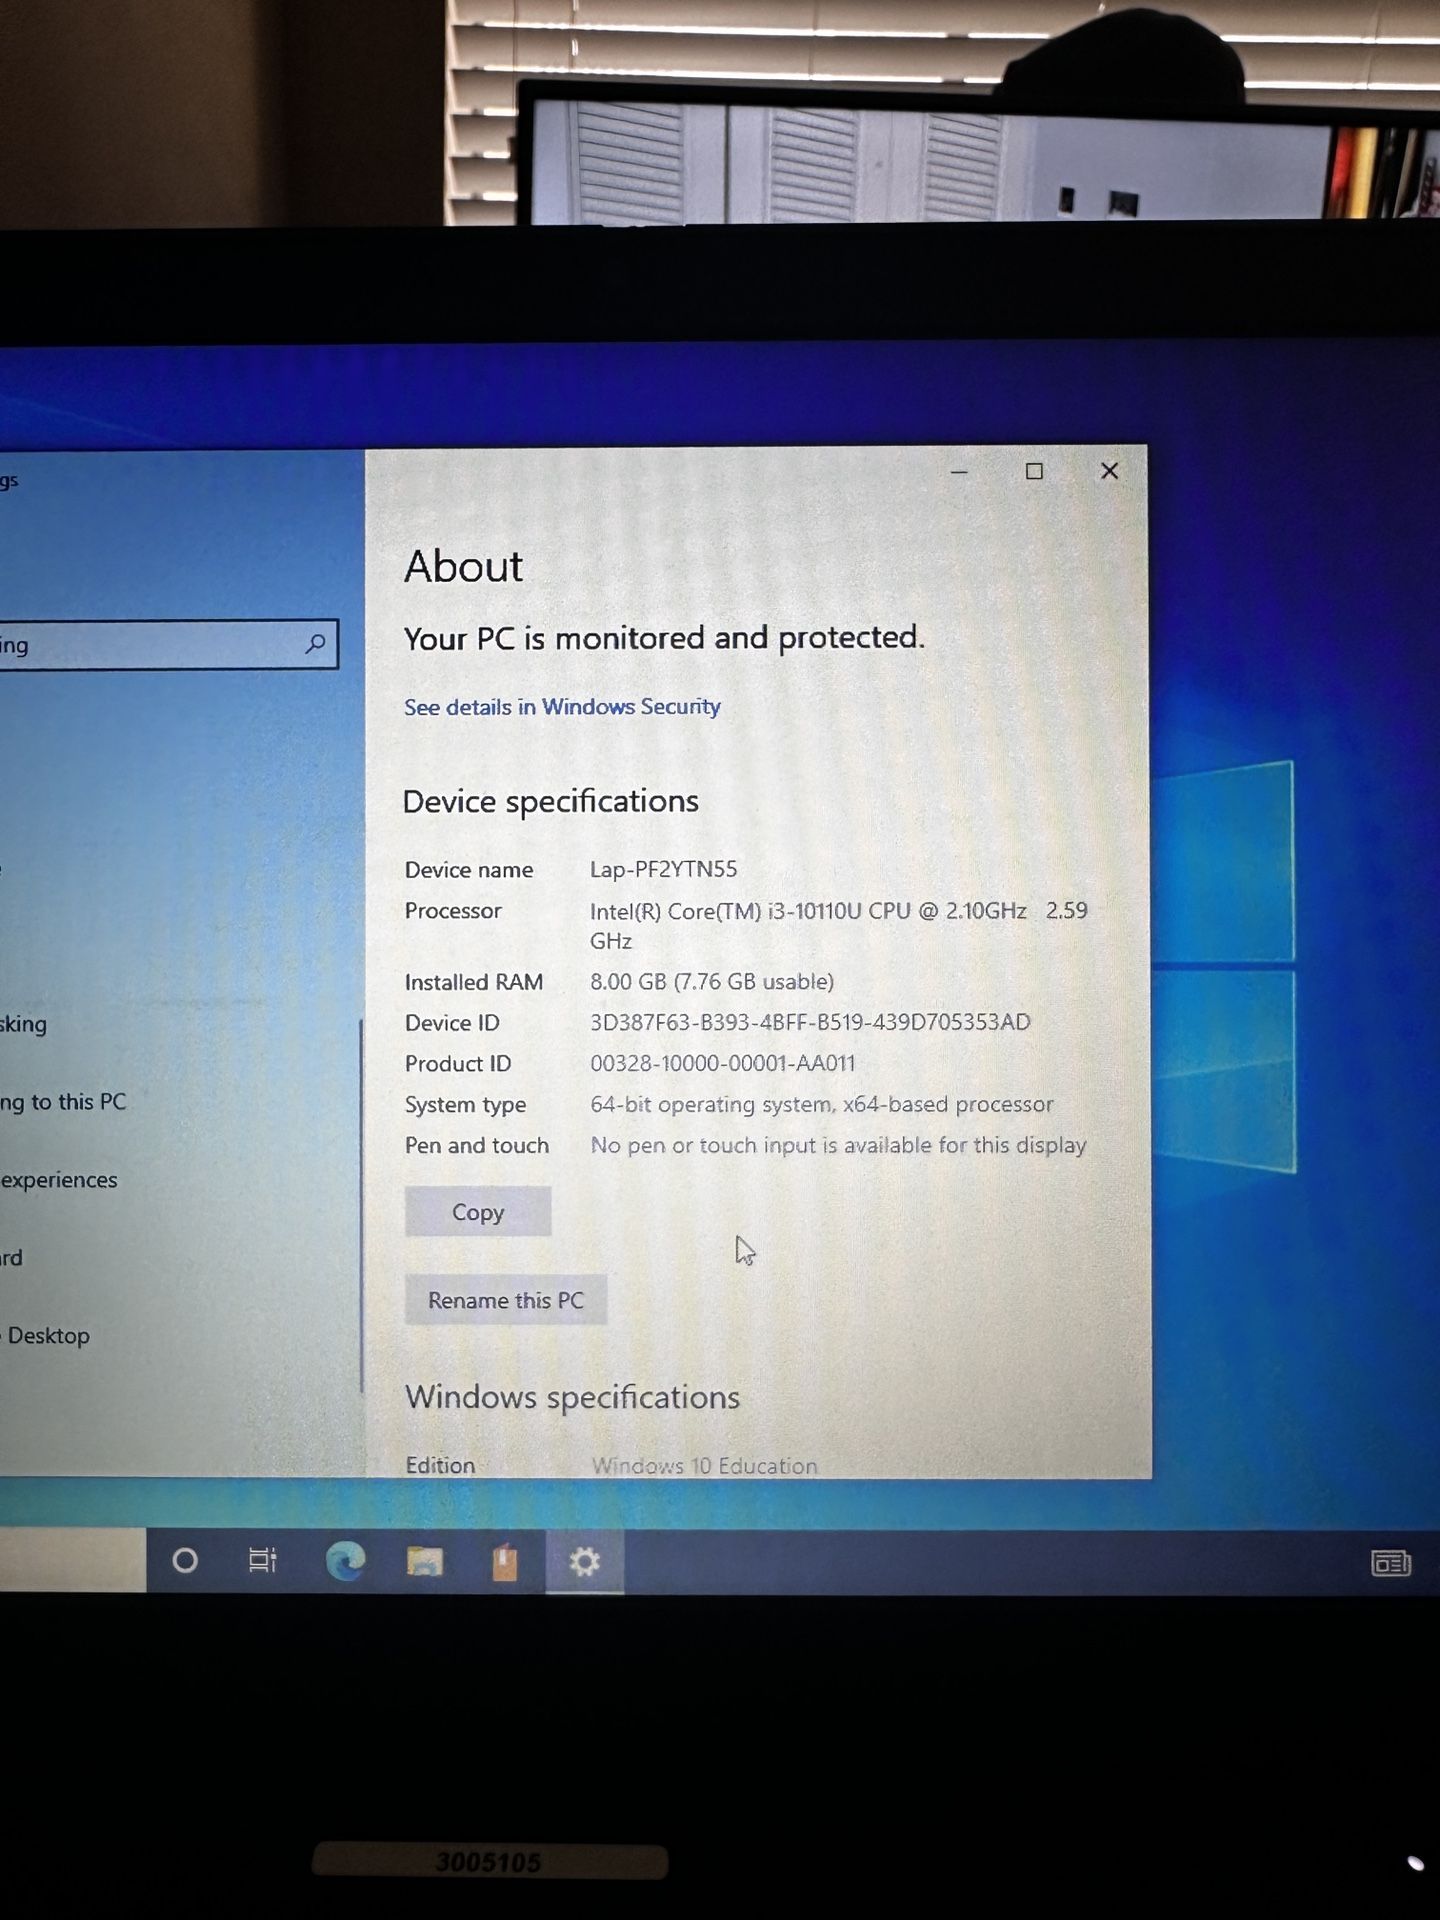This screenshot has width=1440, height=1920.
Task: Maximize the Settings window
Action: coord(1034,471)
